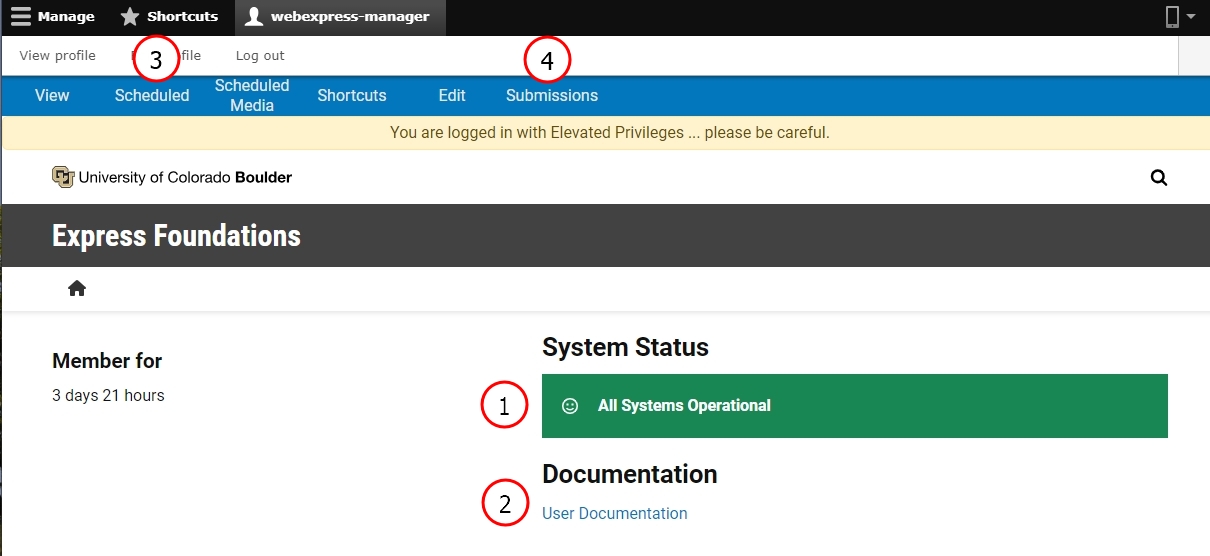
Task: Open the webexpress-manager user menu
Action: click(340, 17)
